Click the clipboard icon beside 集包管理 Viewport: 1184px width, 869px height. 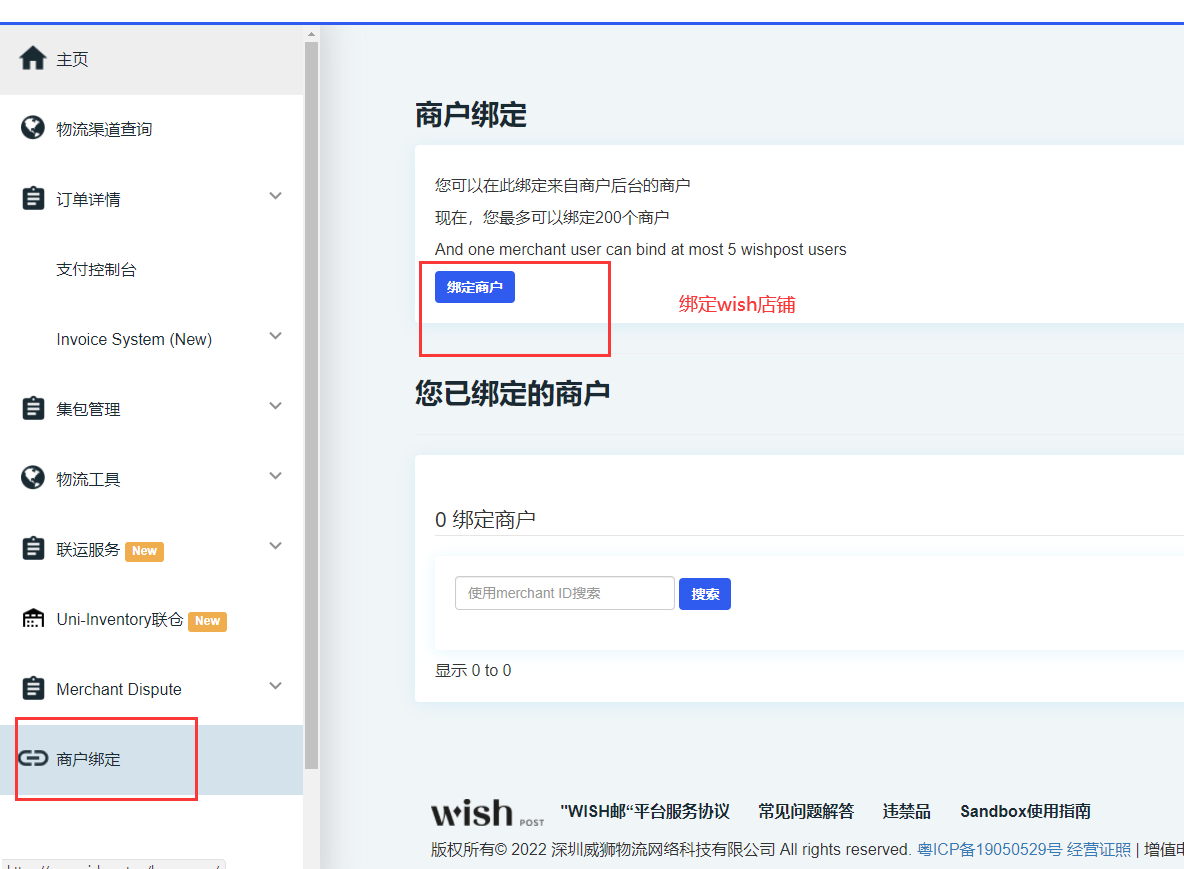[33, 408]
